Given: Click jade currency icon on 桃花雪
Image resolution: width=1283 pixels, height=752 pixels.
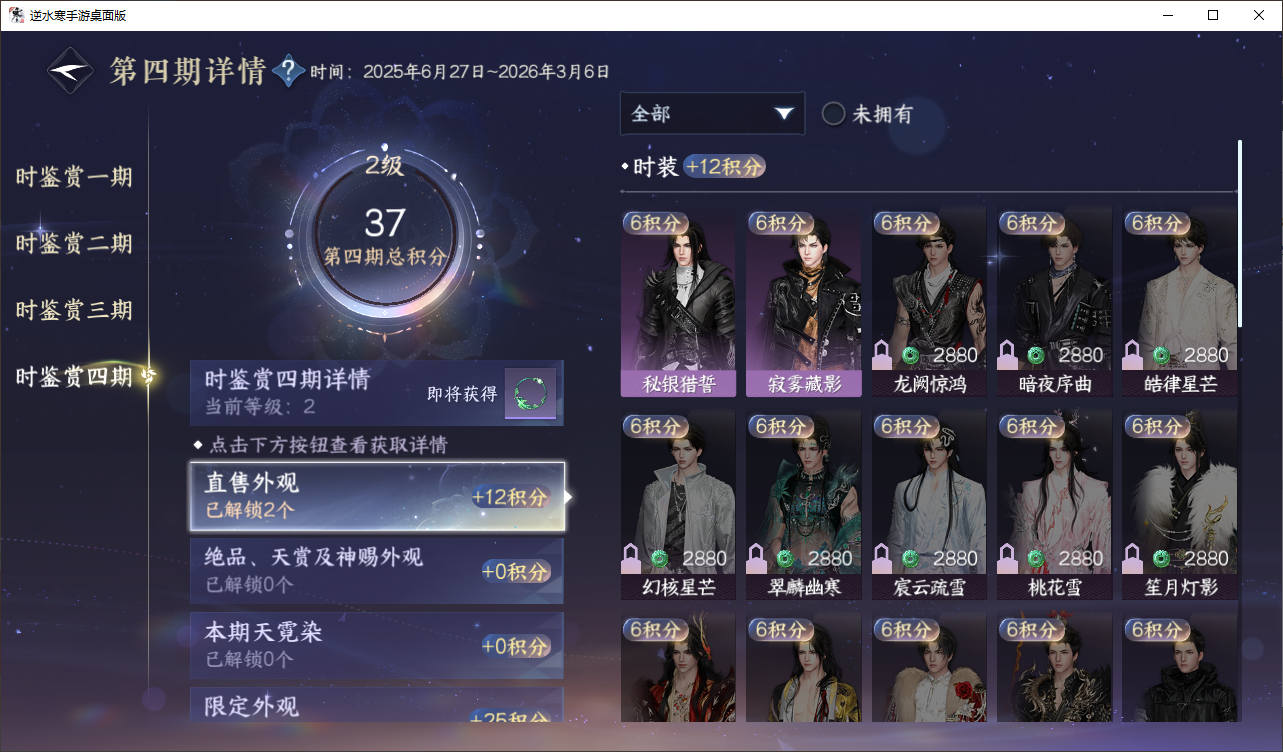Looking at the screenshot, I should (x=1036, y=558).
